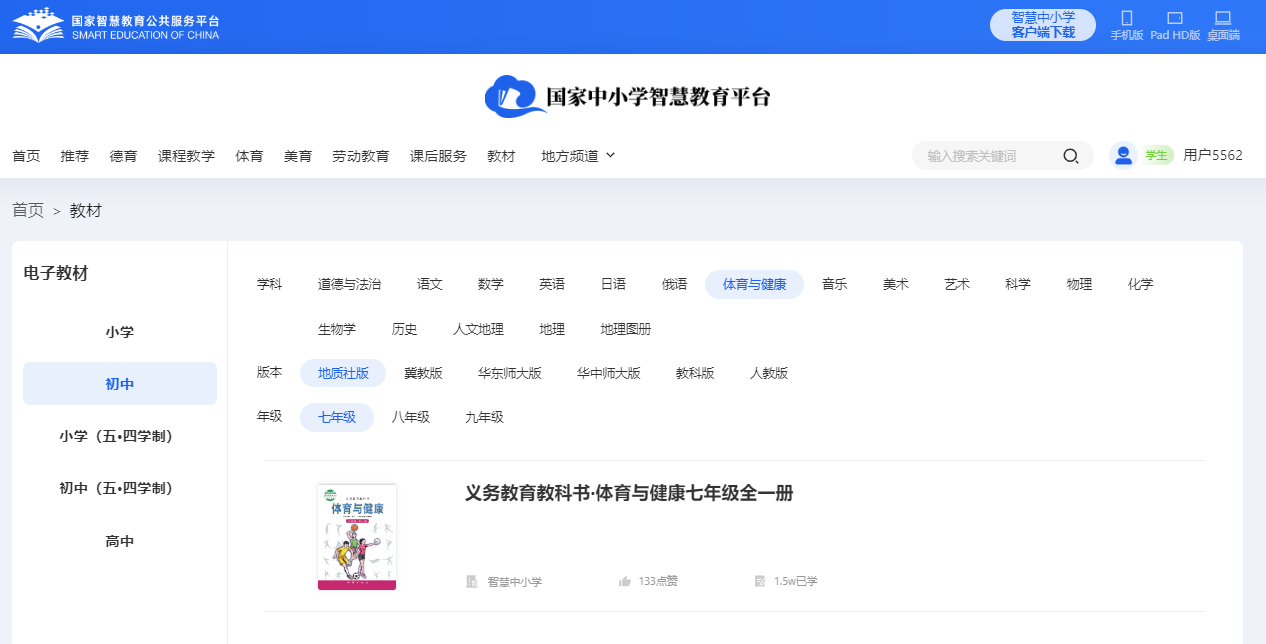Screen dimensions: 1266x644
Task: Select 小学（五•四学制） in the sidebar
Action: click(x=120, y=436)
